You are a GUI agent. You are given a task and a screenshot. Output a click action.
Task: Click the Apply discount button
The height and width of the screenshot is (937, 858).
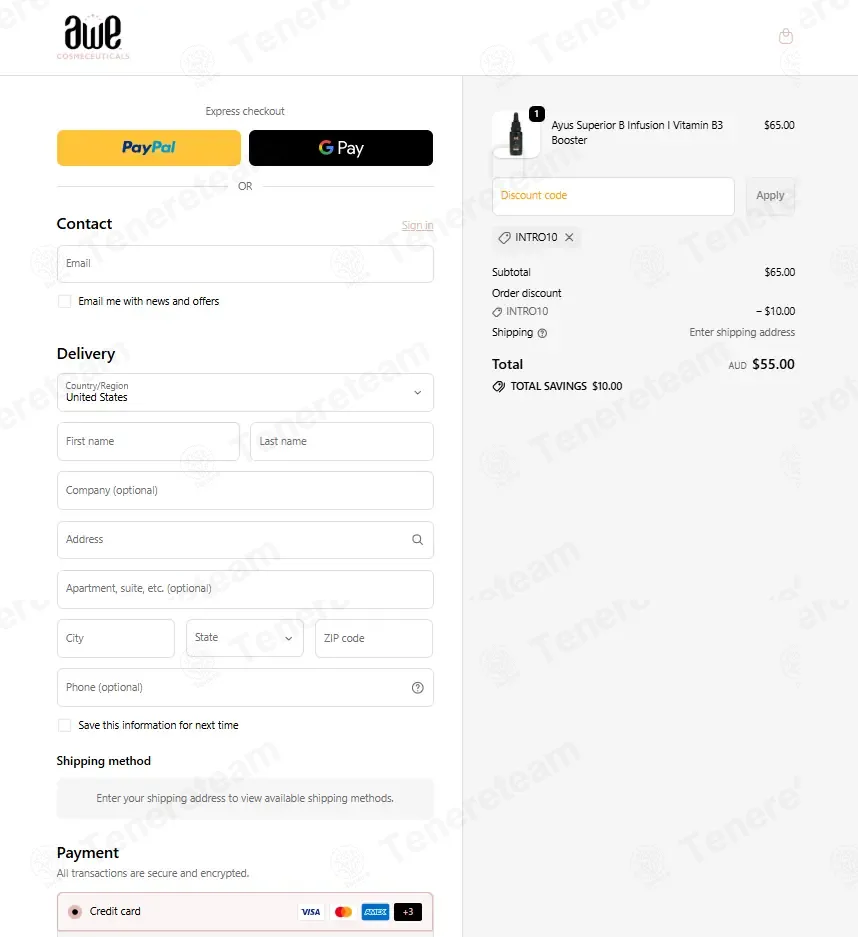(x=770, y=196)
